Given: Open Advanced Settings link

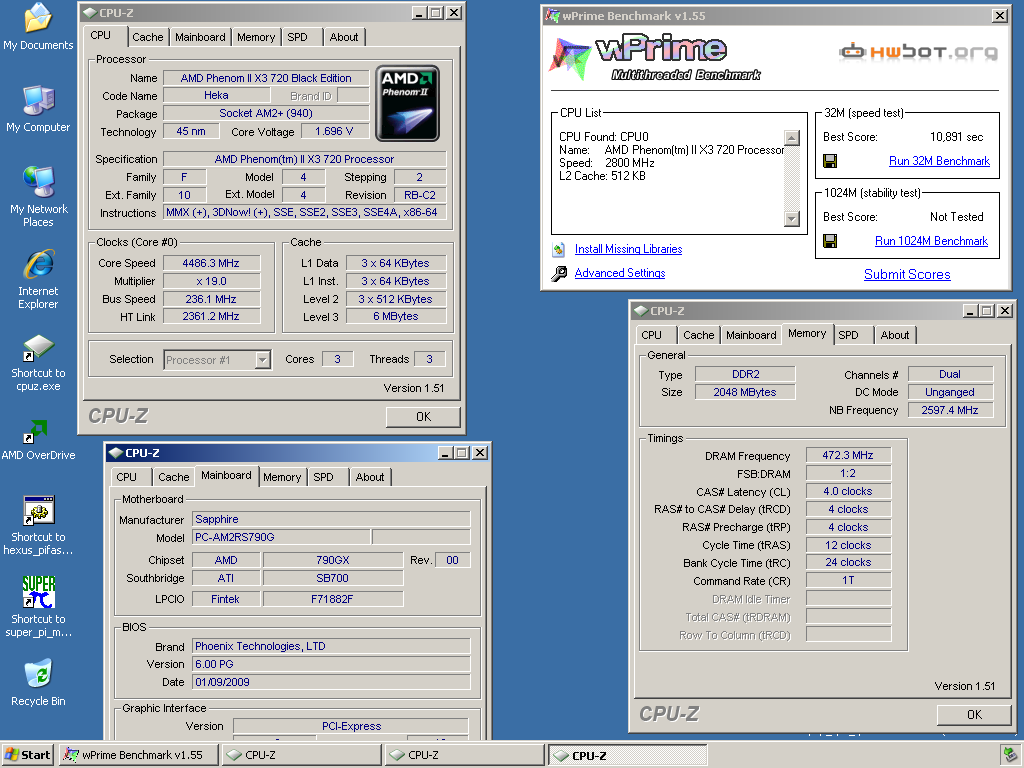Looking at the screenshot, I should pyautogui.click(x=620, y=273).
